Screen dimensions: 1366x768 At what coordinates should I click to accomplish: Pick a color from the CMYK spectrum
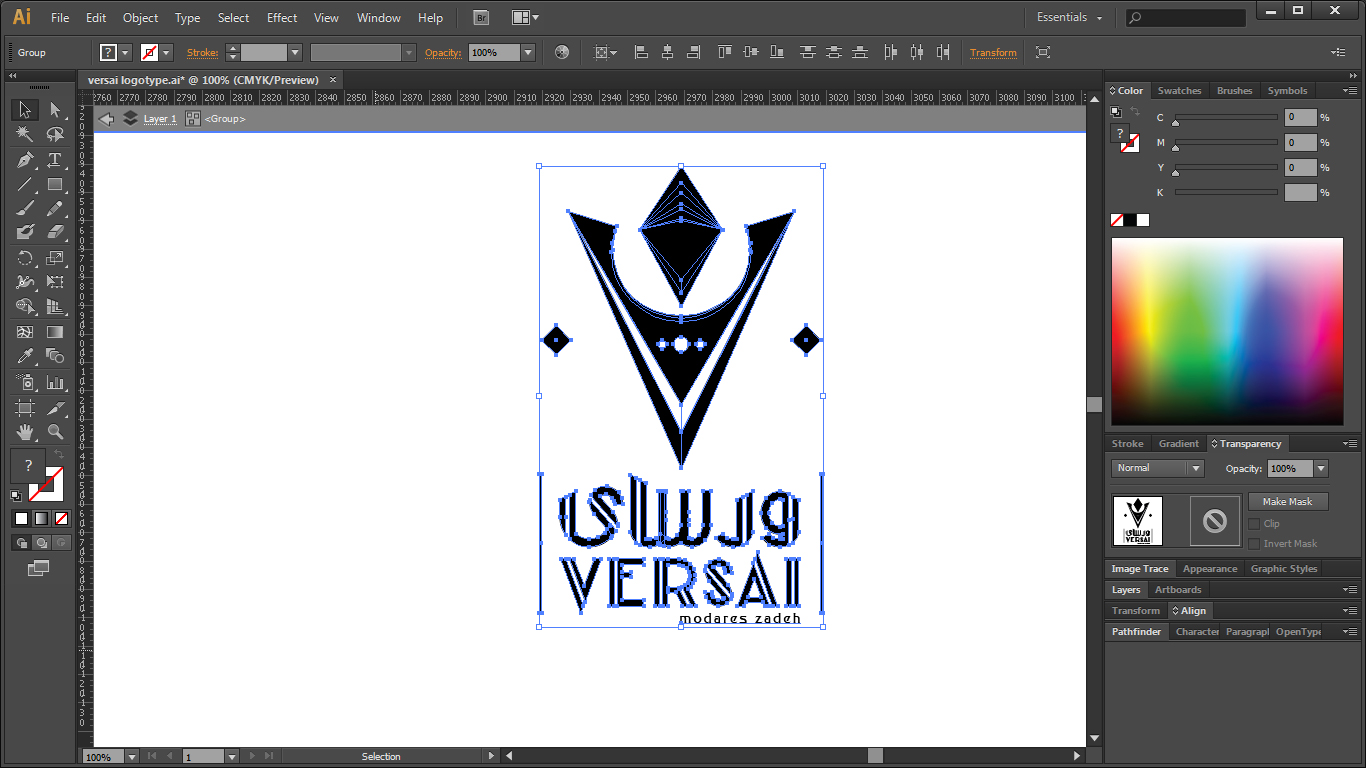coord(1227,331)
